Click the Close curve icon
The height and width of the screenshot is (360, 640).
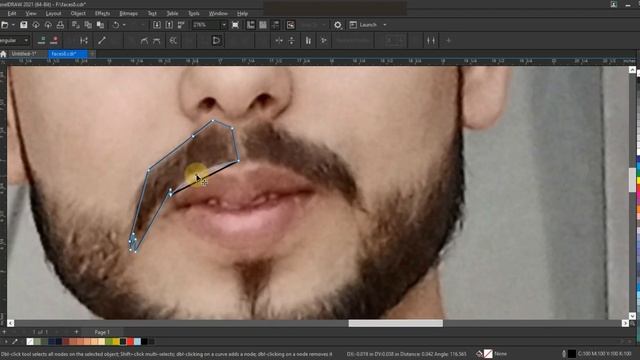(216, 40)
